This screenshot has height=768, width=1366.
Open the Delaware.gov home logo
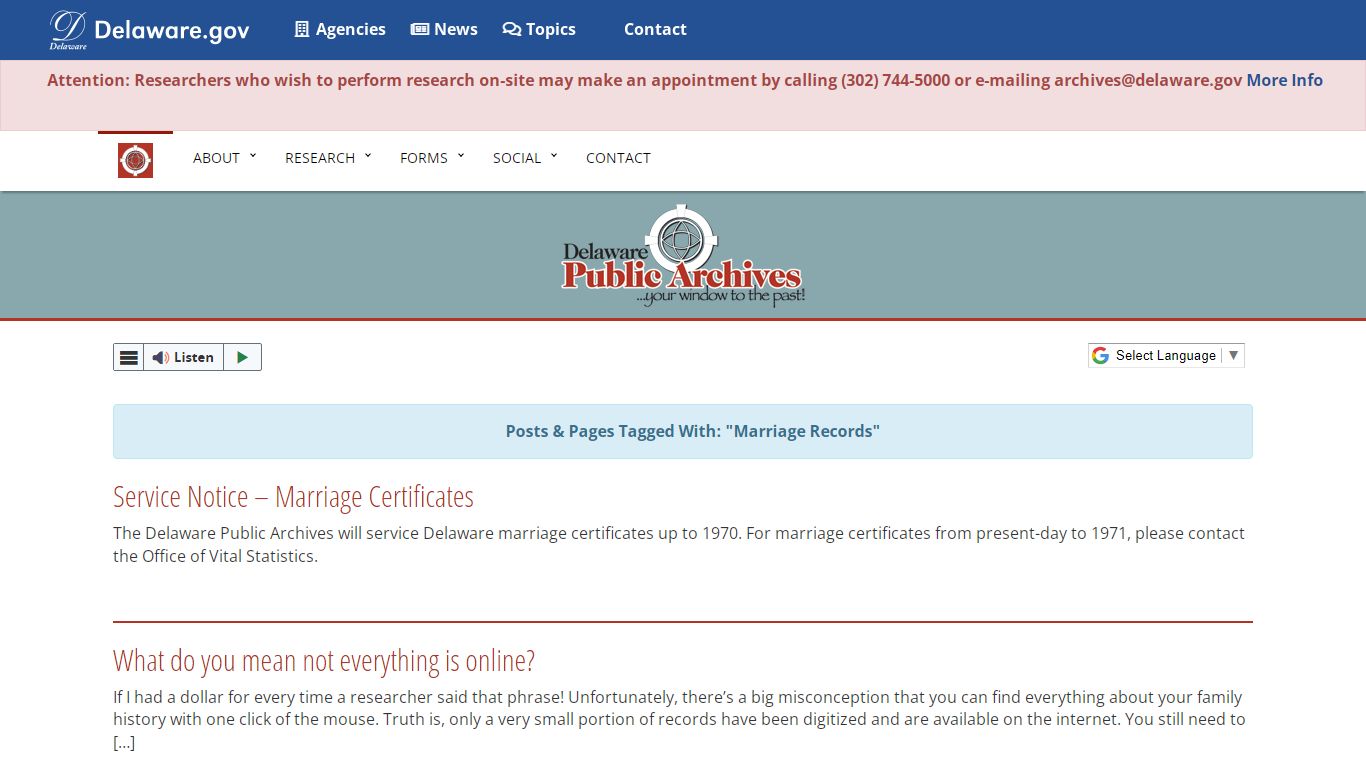tap(149, 30)
